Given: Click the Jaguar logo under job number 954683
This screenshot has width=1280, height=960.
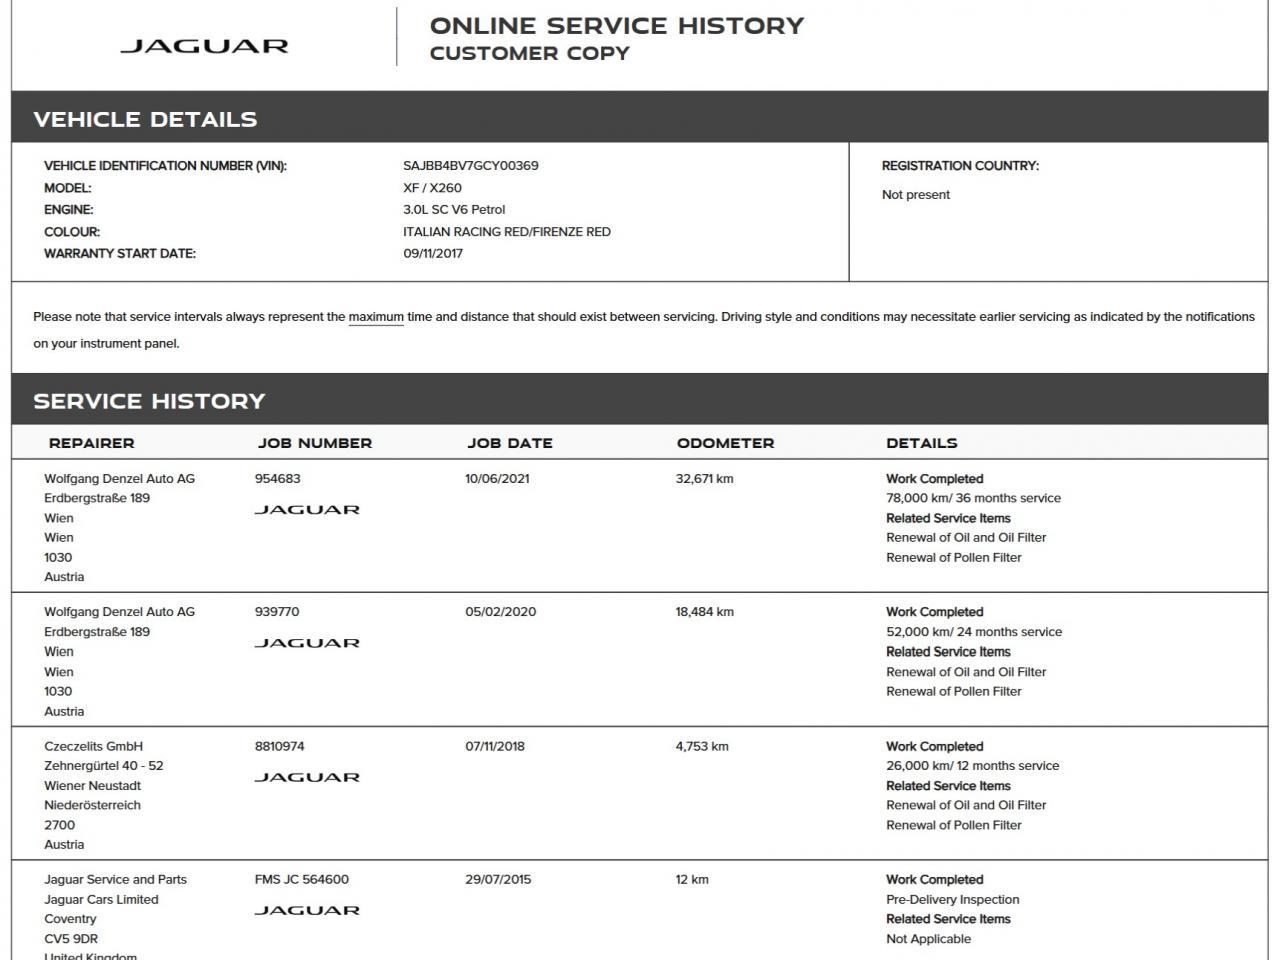Looking at the screenshot, I should [307, 510].
